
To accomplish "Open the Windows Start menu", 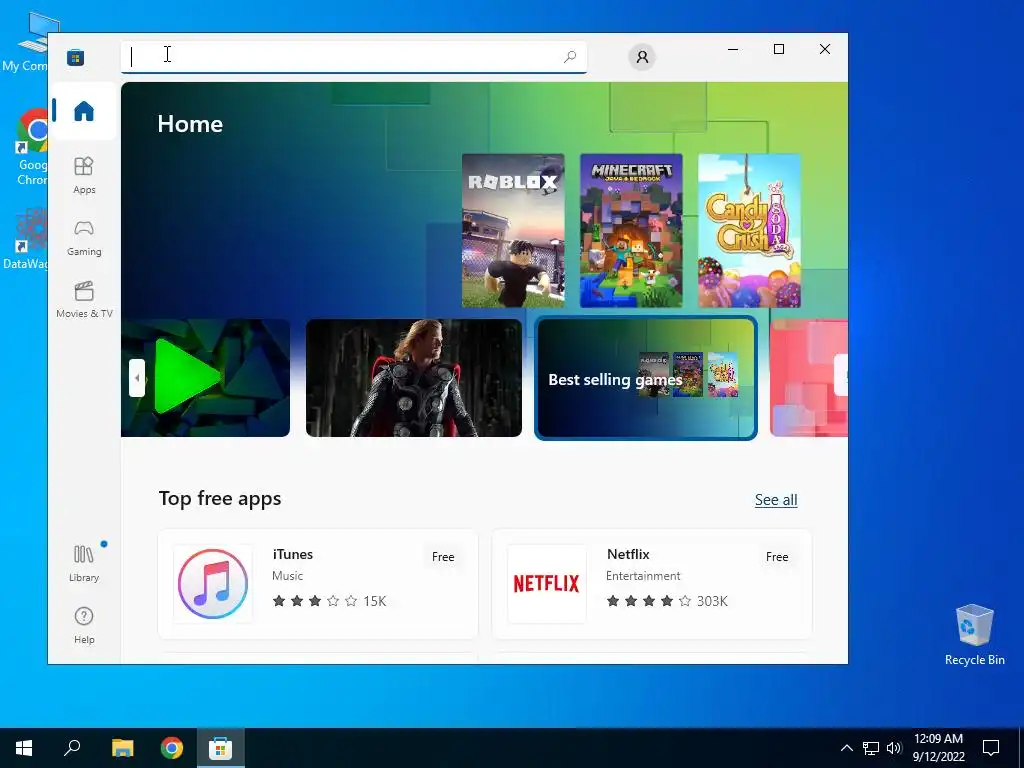I will (24, 748).
